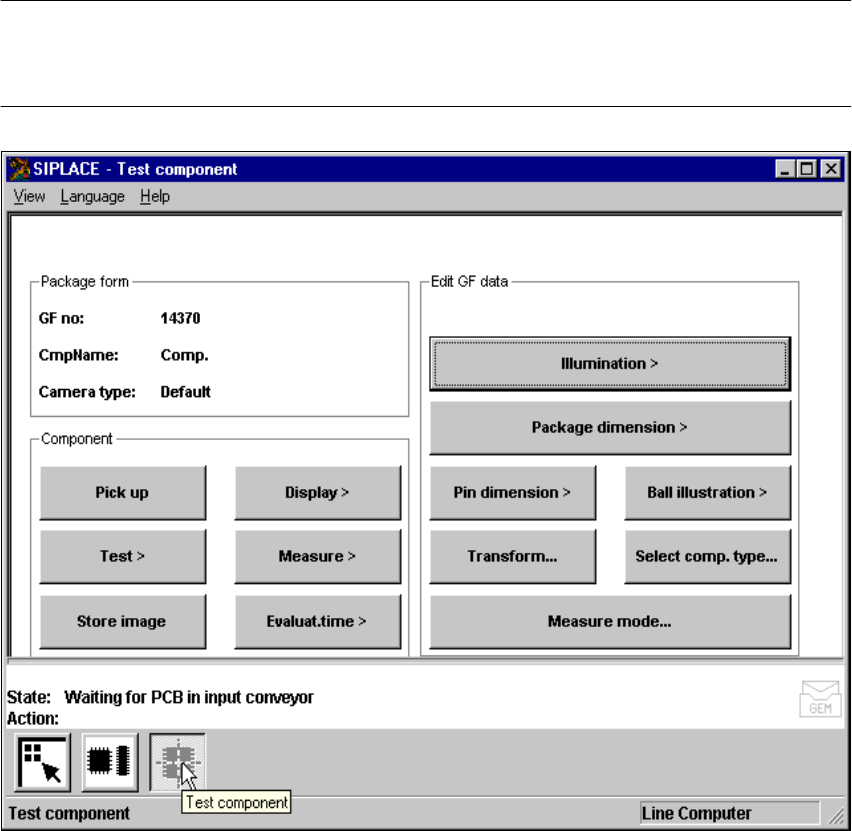The width and height of the screenshot is (852, 831).
Task: Open the View menu
Action: click(29, 196)
